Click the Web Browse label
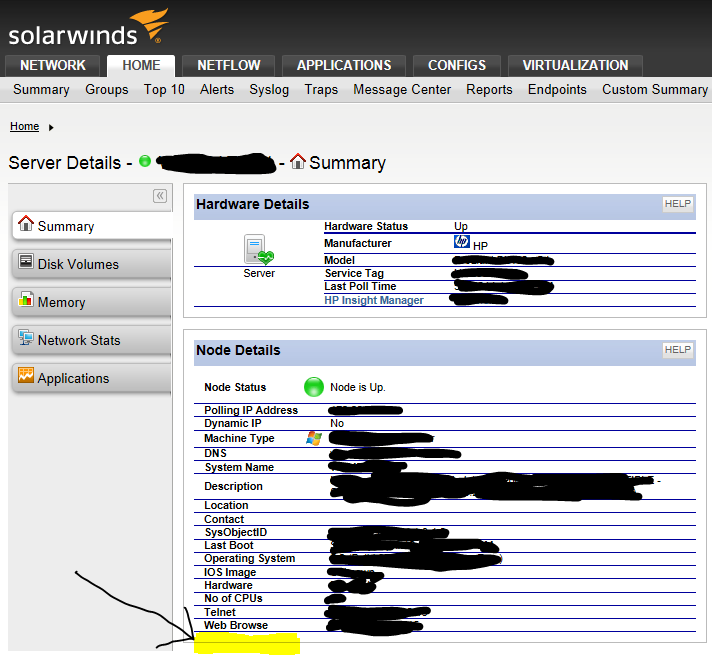712x655 pixels. [236, 625]
